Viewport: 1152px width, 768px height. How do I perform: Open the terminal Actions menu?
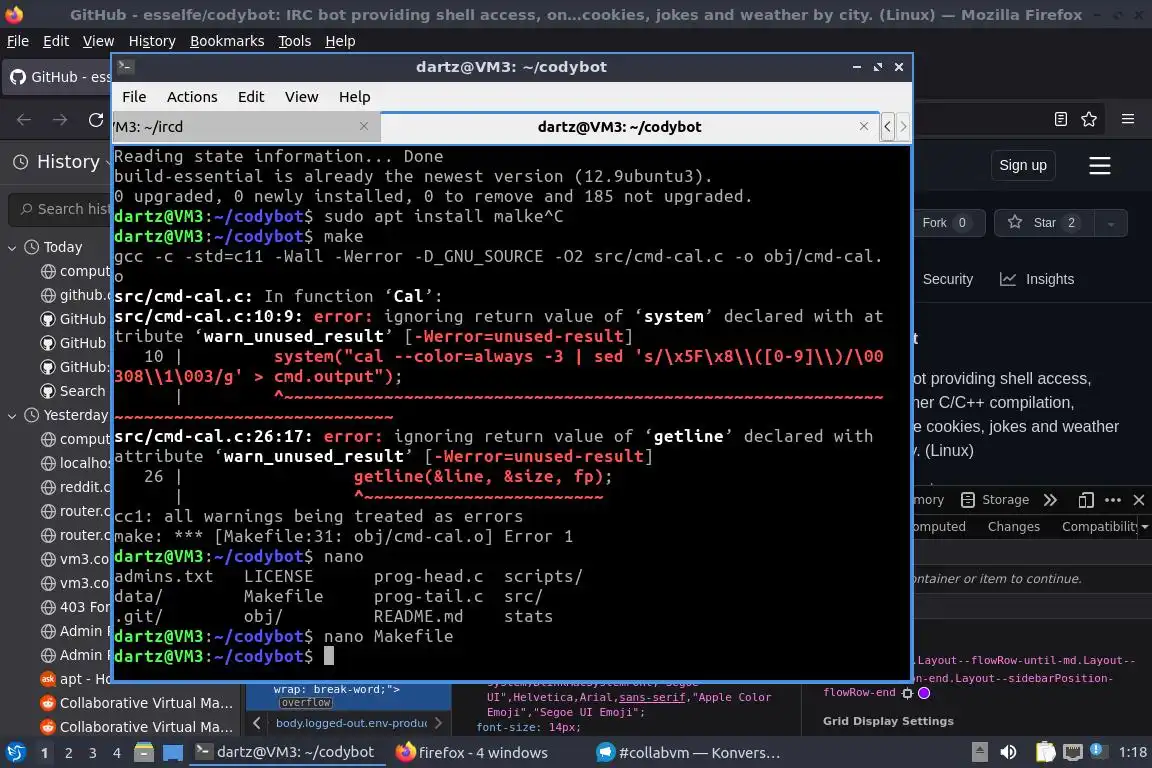pyautogui.click(x=192, y=97)
